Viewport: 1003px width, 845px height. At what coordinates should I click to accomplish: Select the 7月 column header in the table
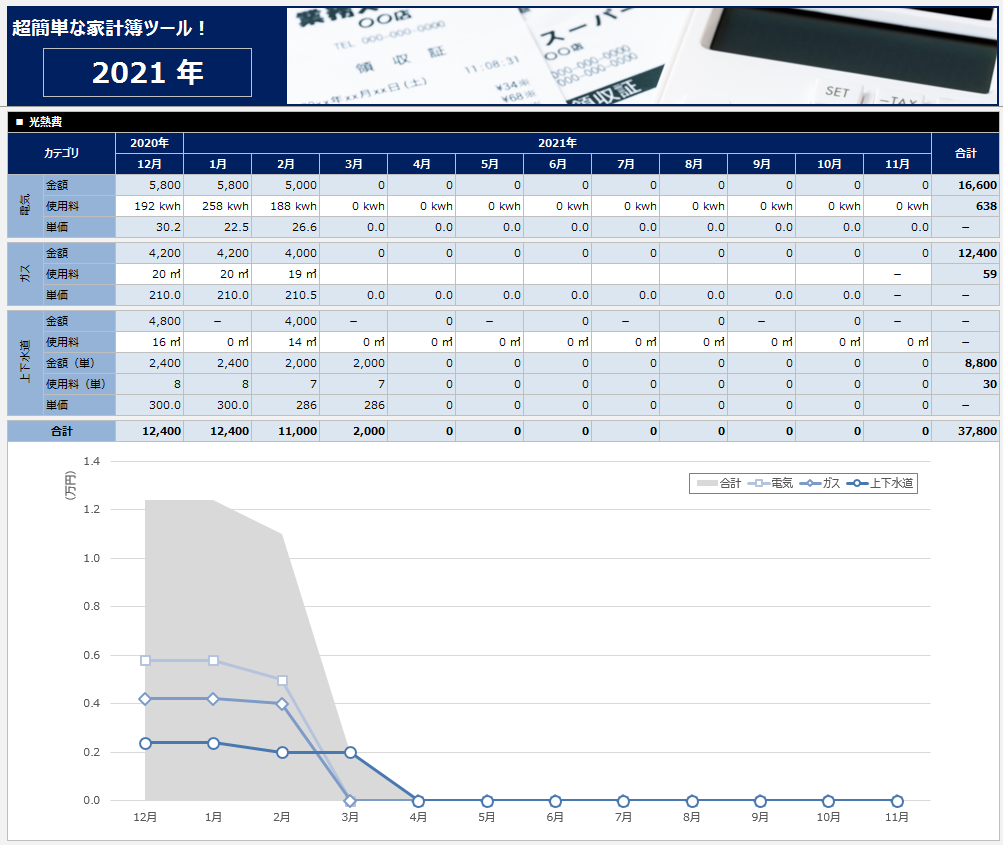[x=626, y=164]
